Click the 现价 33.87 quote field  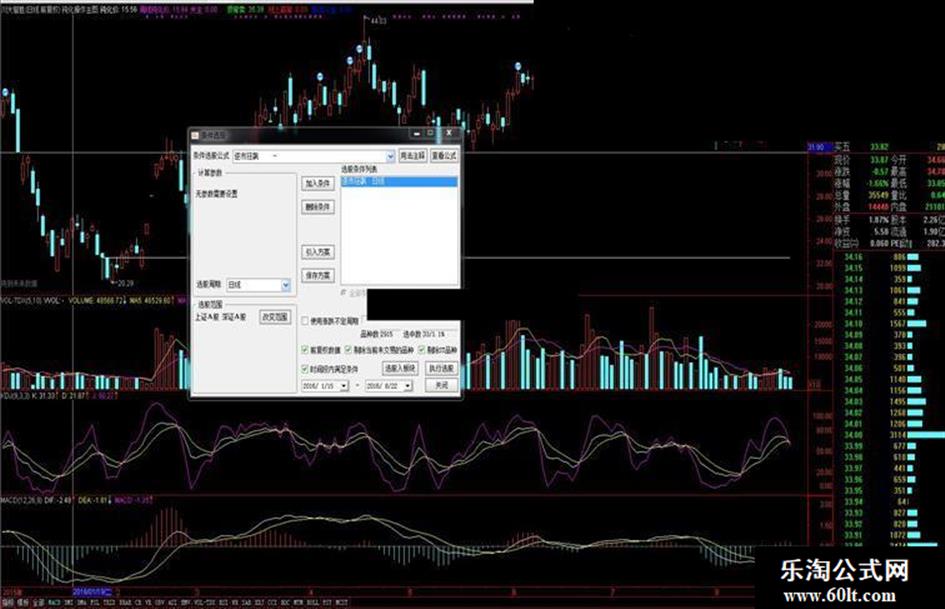click(x=862, y=160)
